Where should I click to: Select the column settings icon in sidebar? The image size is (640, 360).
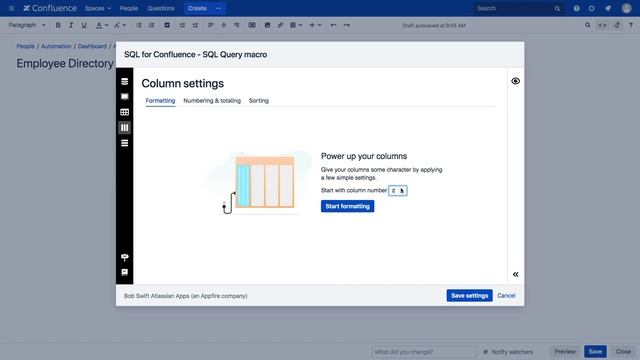[124, 128]
